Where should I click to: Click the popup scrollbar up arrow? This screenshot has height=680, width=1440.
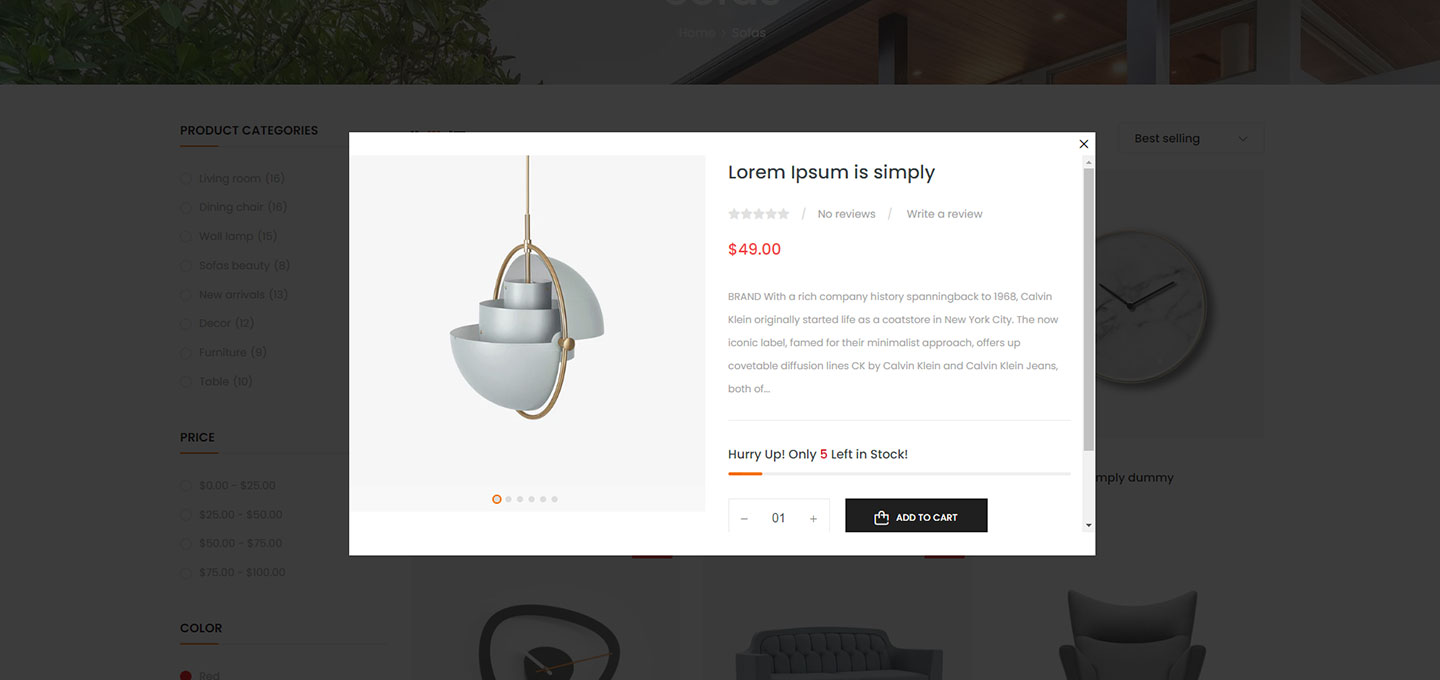pos(1089,161)
